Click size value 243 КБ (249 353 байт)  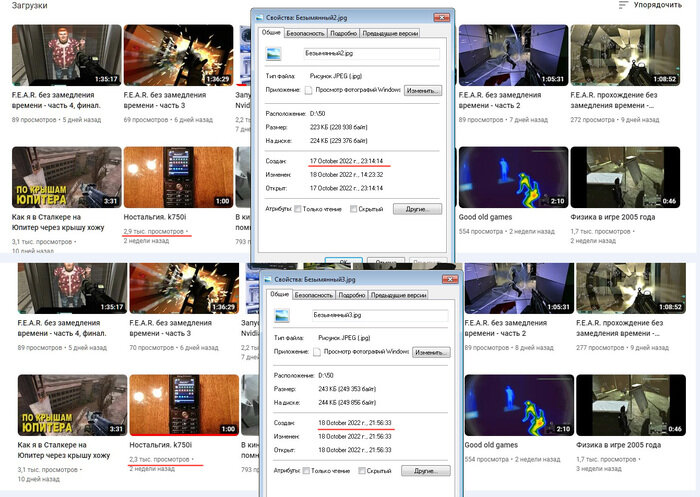click(347, 389)
